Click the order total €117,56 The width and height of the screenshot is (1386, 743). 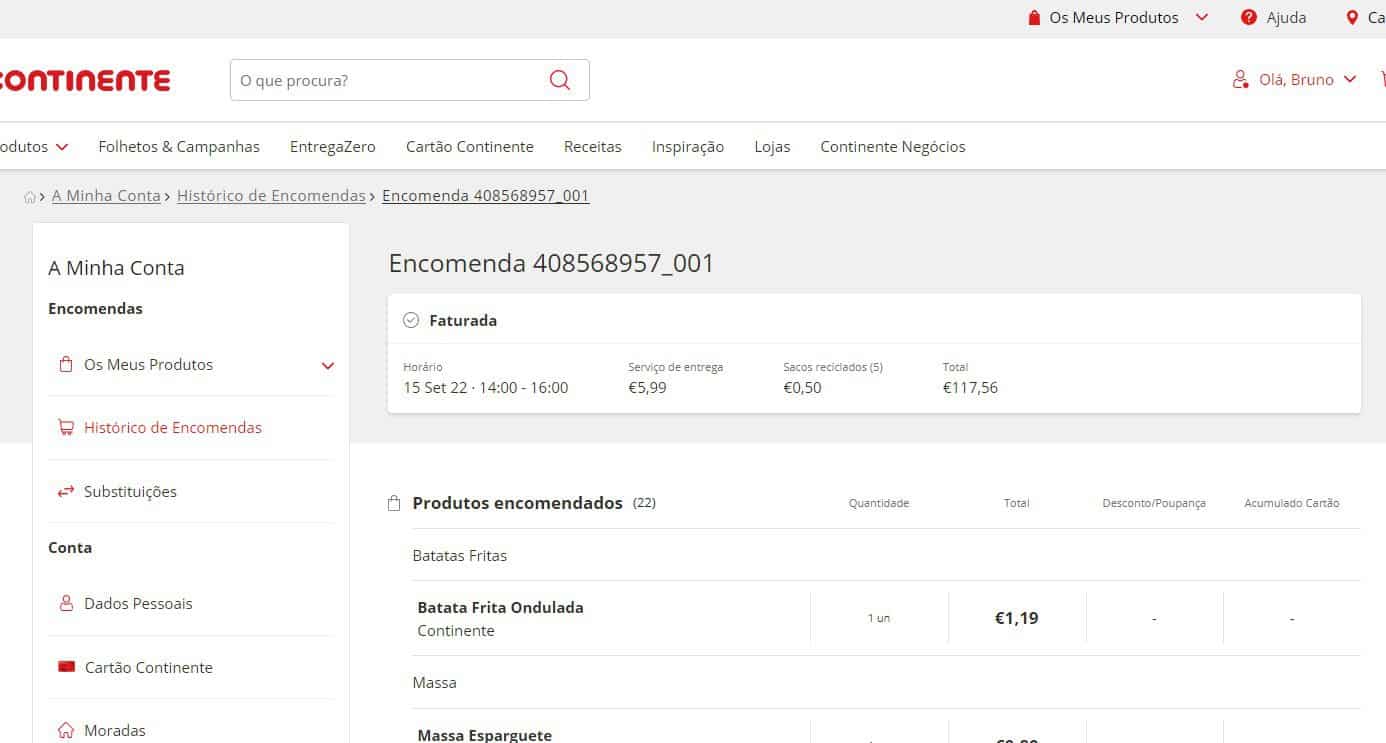(970, 388)
